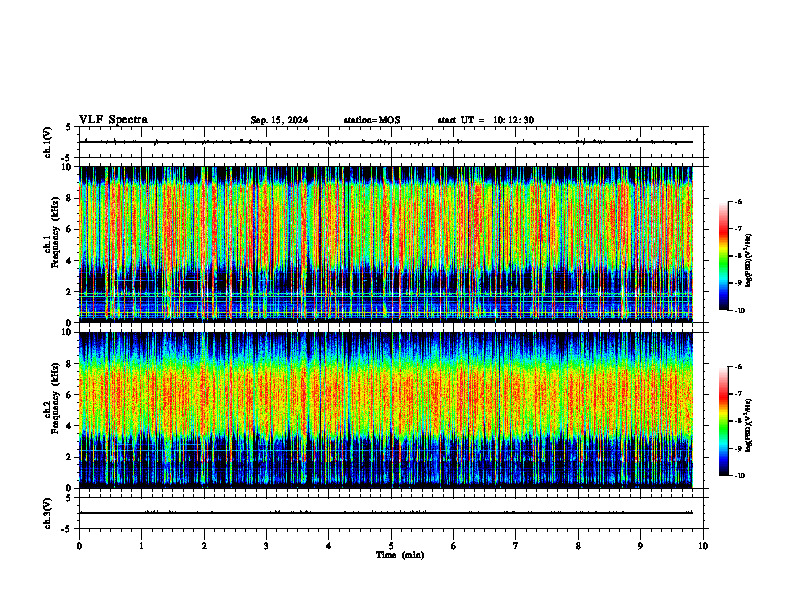
Task: Click the time axis tick label "7"
Action: point(516,546)
